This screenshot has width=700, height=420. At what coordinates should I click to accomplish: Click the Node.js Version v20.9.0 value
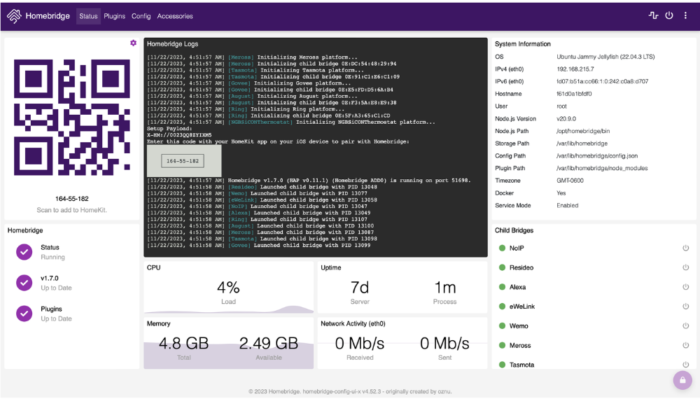point(566,119)
